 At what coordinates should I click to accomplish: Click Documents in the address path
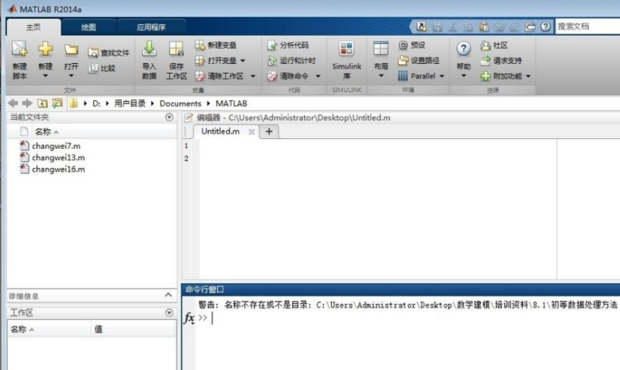click(180, 104)
